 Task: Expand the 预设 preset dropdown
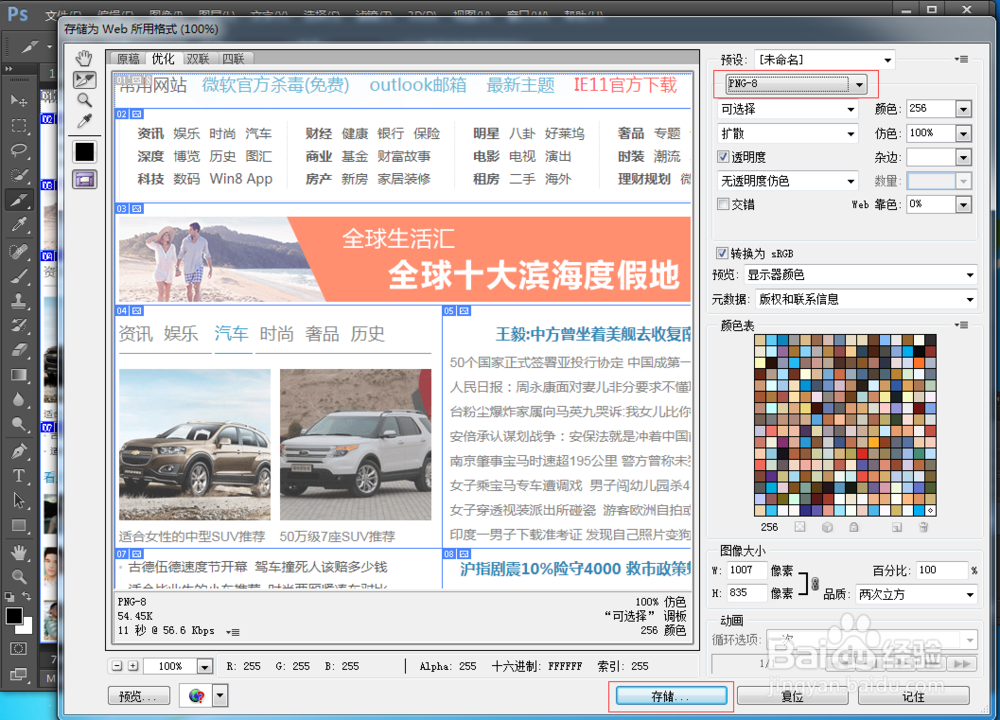coord(890,58)
